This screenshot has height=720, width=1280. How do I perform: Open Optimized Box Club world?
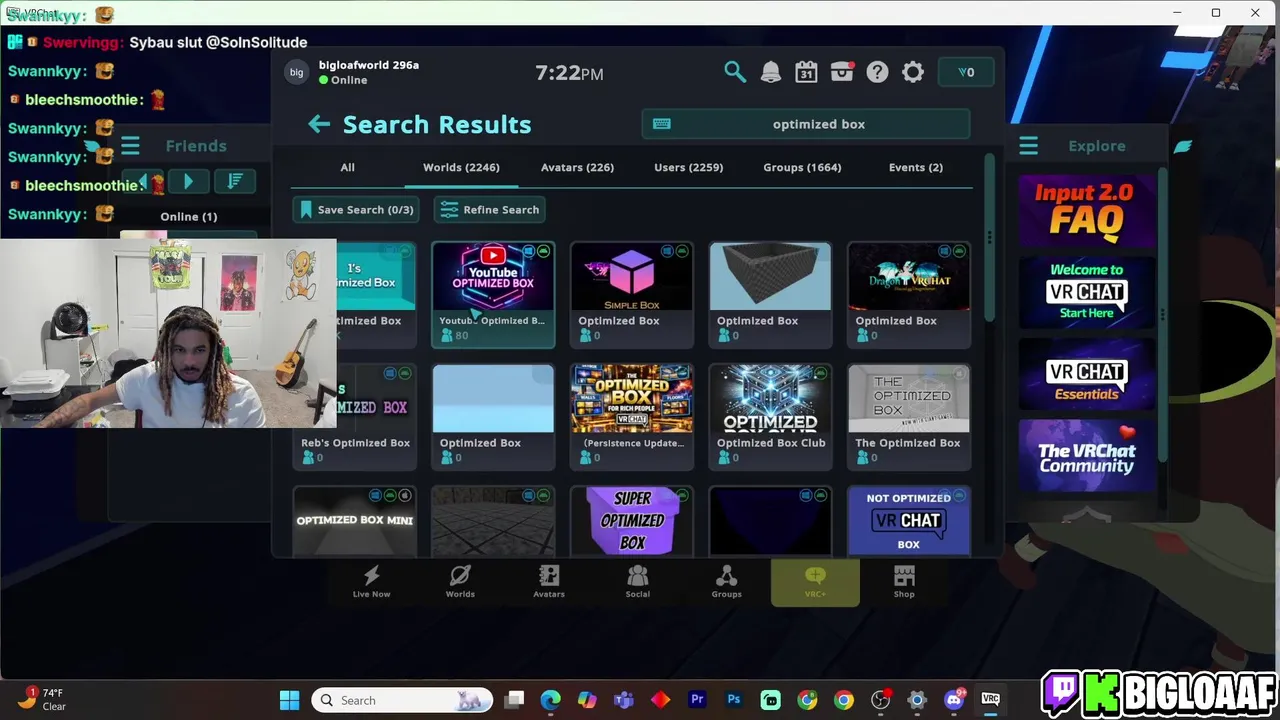(x=770, y=417)
